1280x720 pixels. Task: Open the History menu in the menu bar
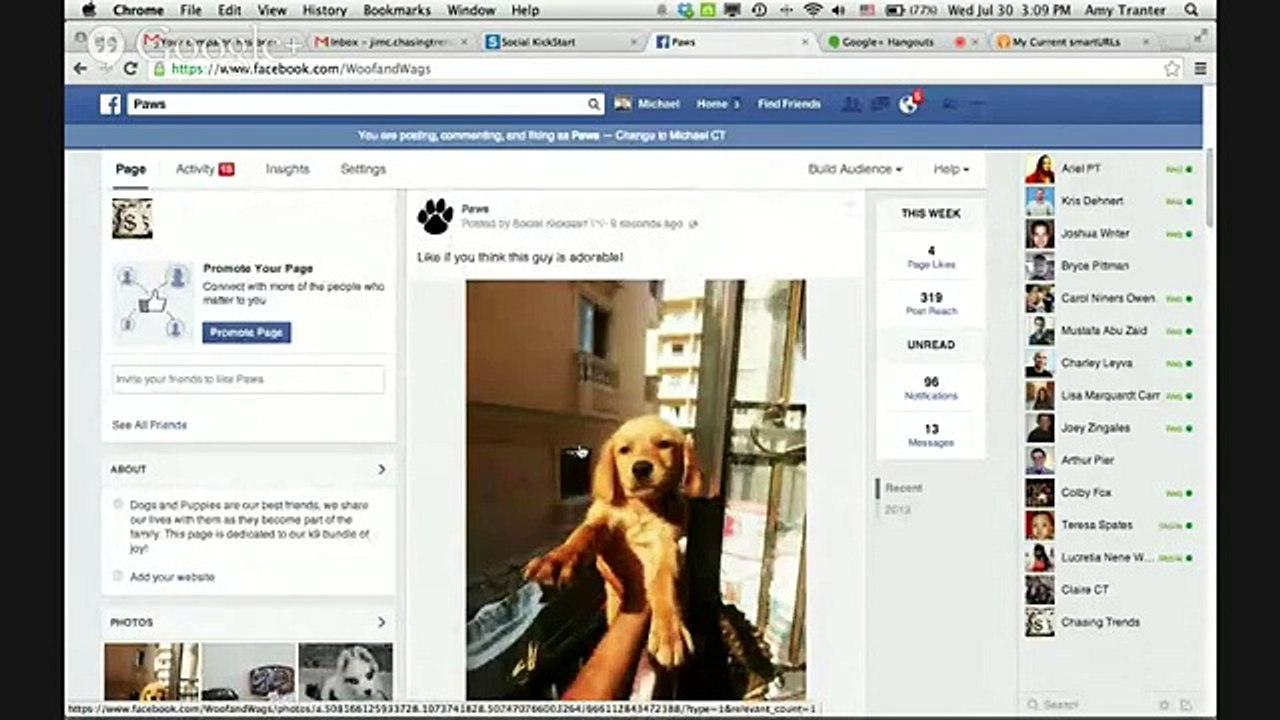coord(324,10)
